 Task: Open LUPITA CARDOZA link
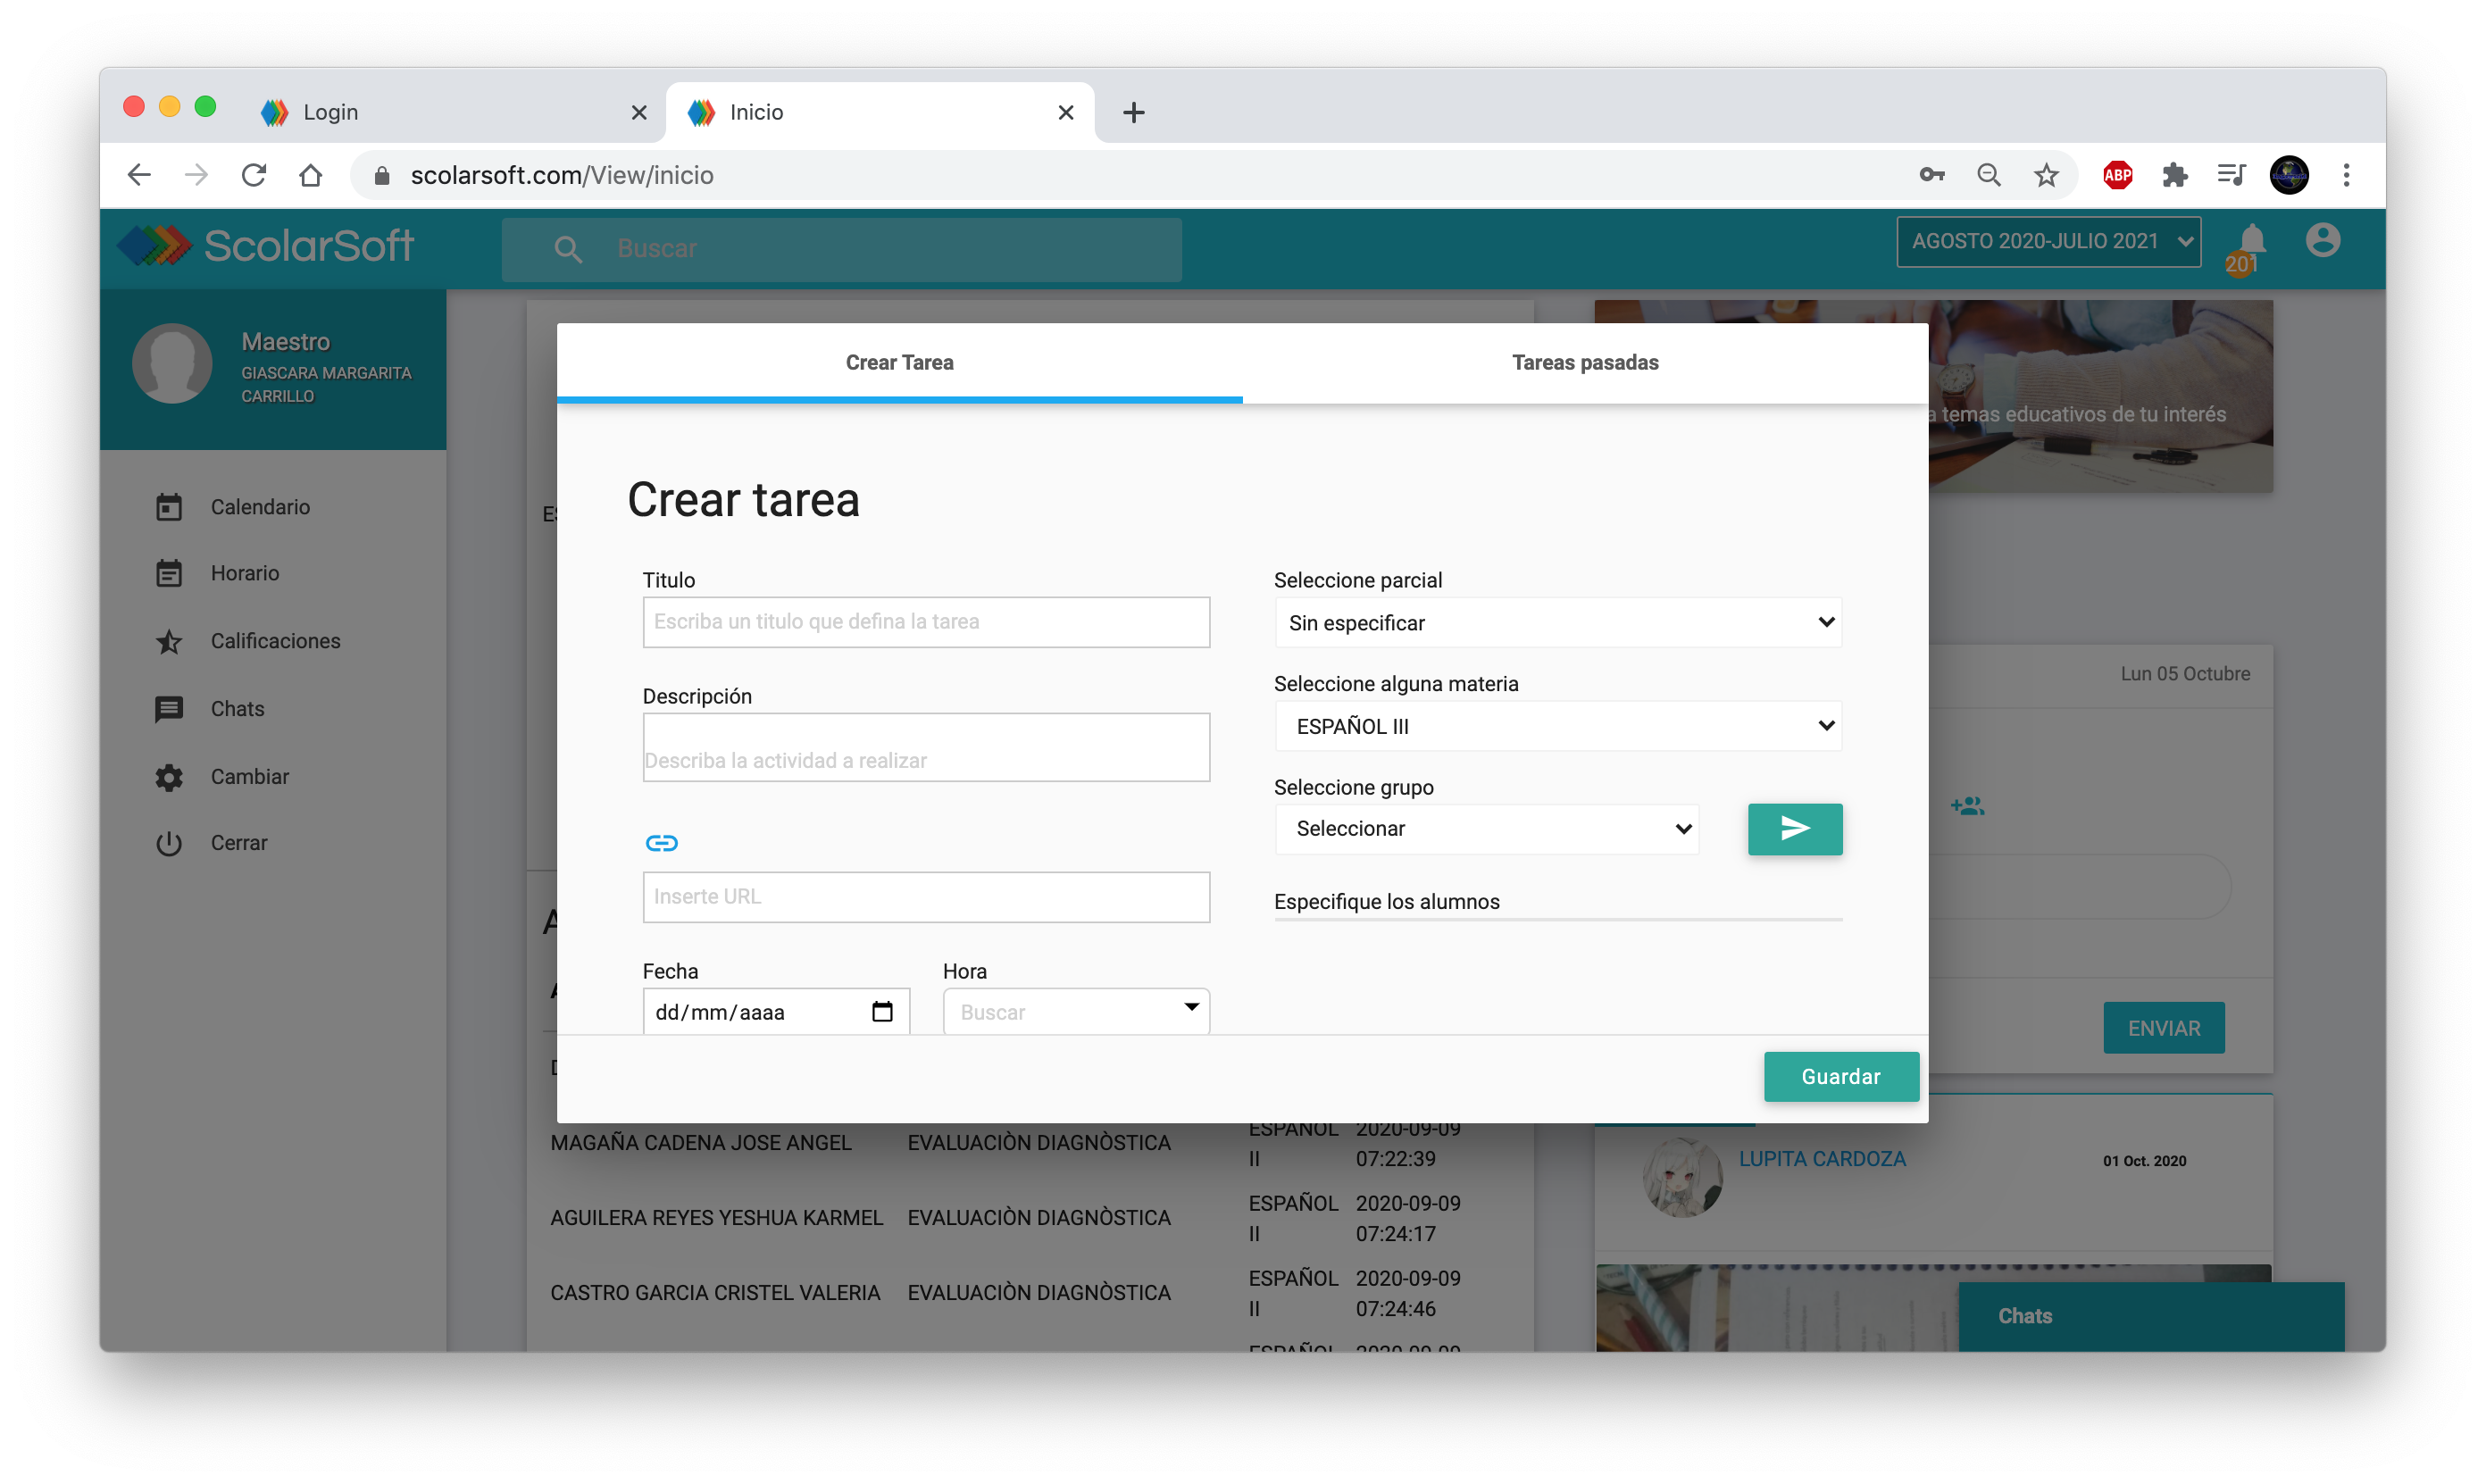point(1822,1158)
